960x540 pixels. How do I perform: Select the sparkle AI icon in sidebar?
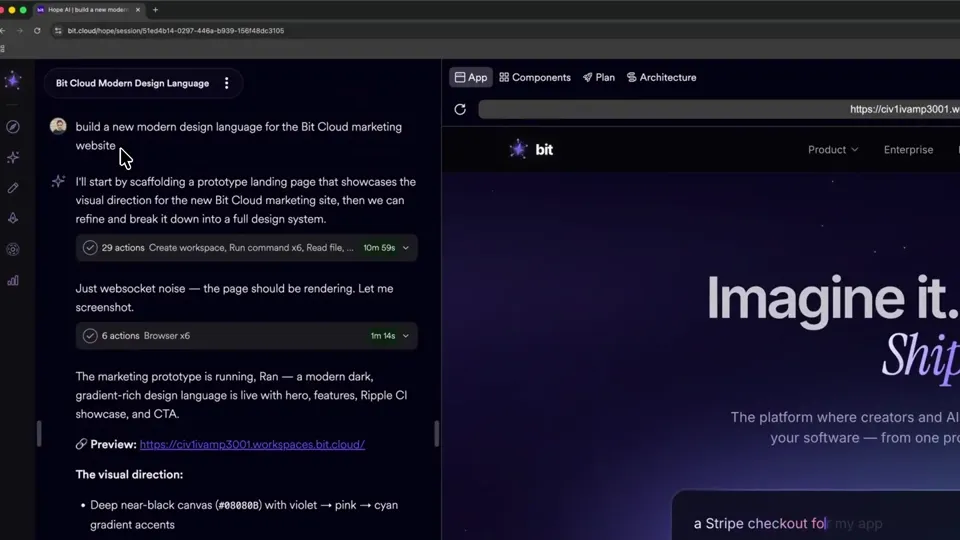tap(13, 157)
